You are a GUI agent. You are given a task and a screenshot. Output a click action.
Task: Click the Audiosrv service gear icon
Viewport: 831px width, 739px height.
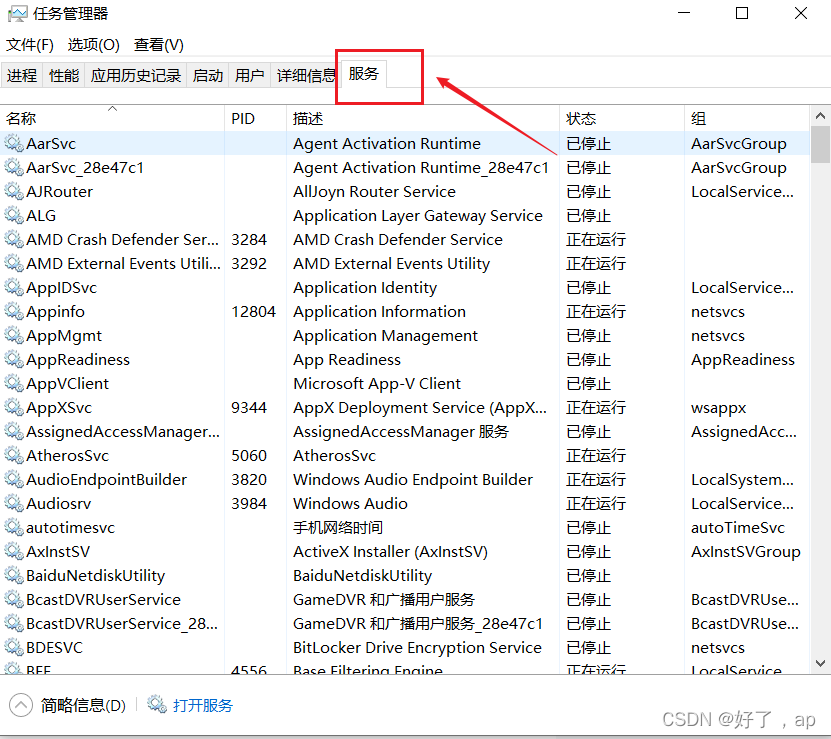tap(14, 503)
